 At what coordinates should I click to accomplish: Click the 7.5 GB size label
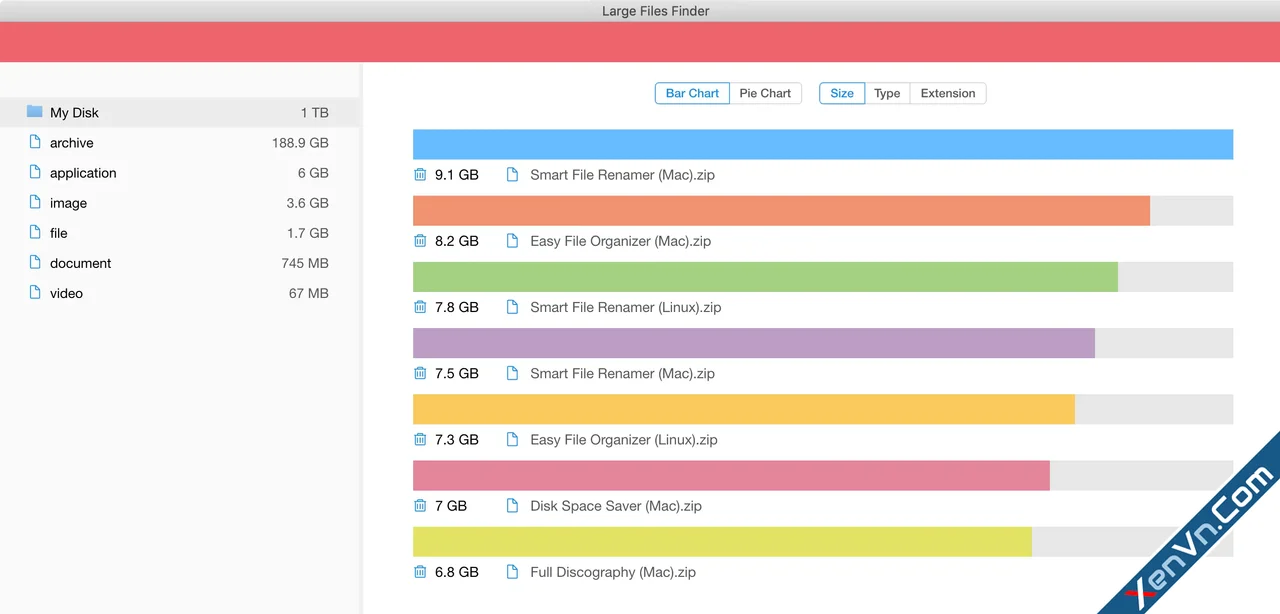[457, 373]
